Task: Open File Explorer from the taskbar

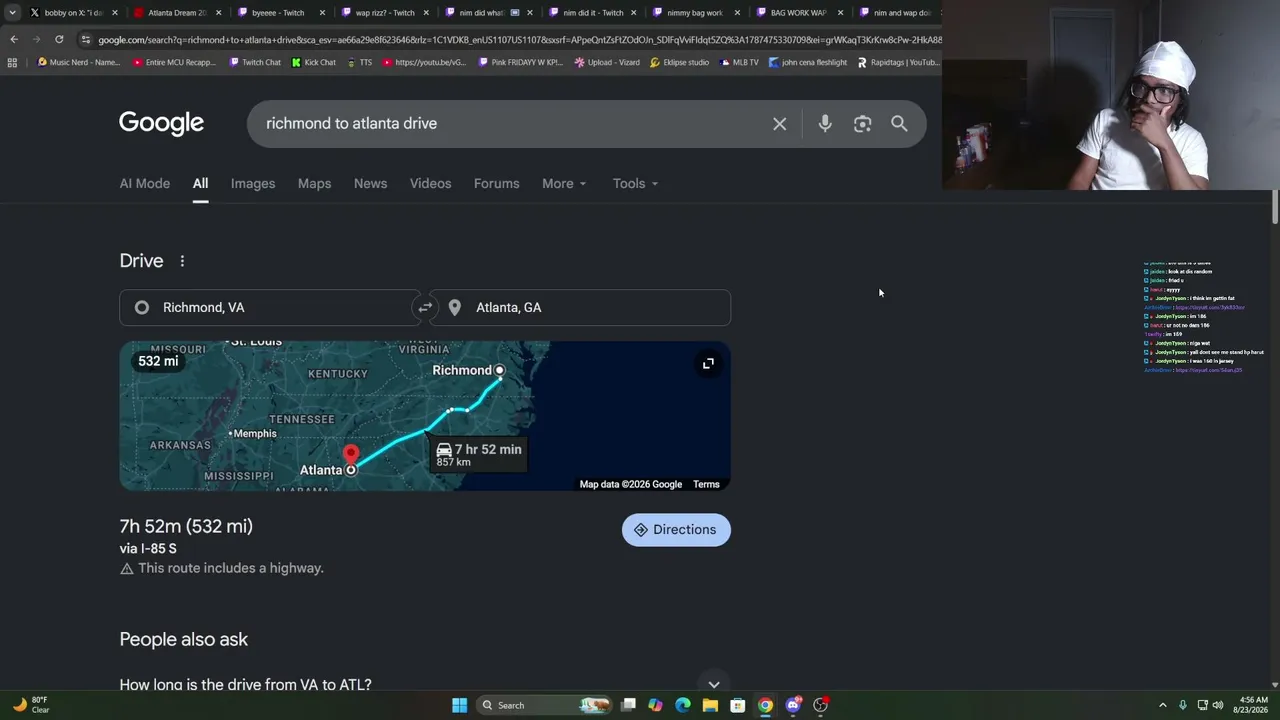Action: 710,705
